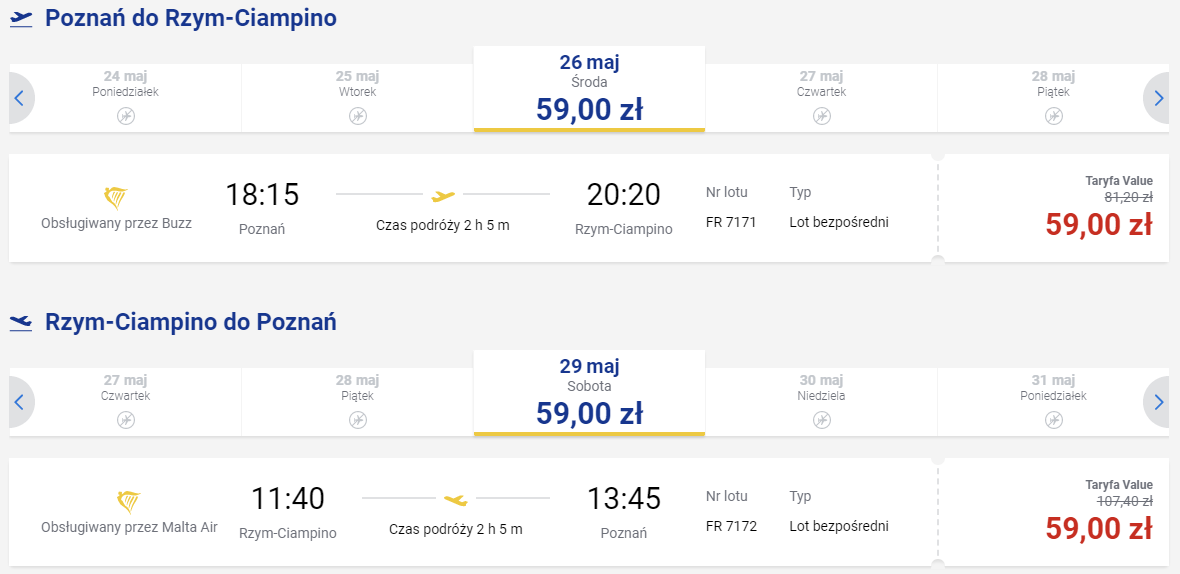Click the departing plane icon beside Poznań heading
The image size is (1180, 574).
tap(21, 20)
